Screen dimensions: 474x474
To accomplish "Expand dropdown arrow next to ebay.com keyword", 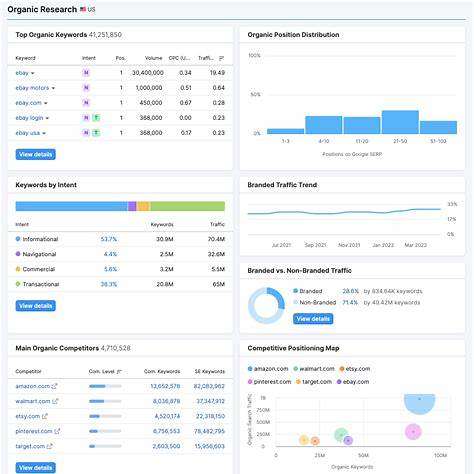I will tap(46, 103).
